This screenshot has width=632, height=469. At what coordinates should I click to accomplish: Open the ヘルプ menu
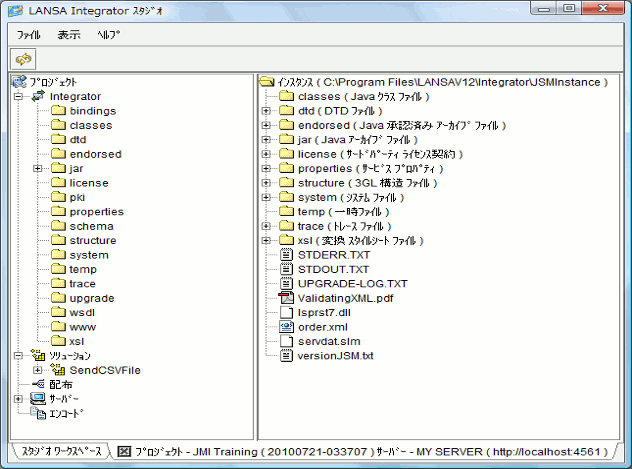point(108,35)
